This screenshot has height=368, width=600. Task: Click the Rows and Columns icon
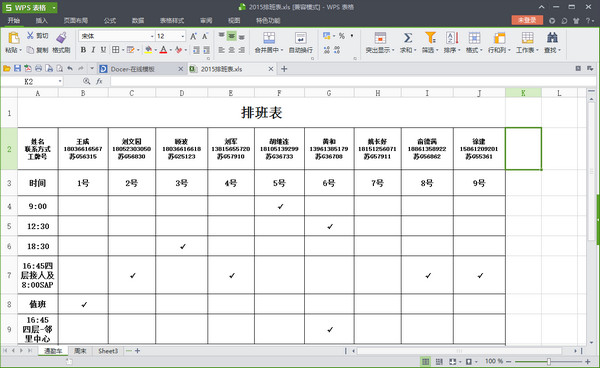coord(499,37)
